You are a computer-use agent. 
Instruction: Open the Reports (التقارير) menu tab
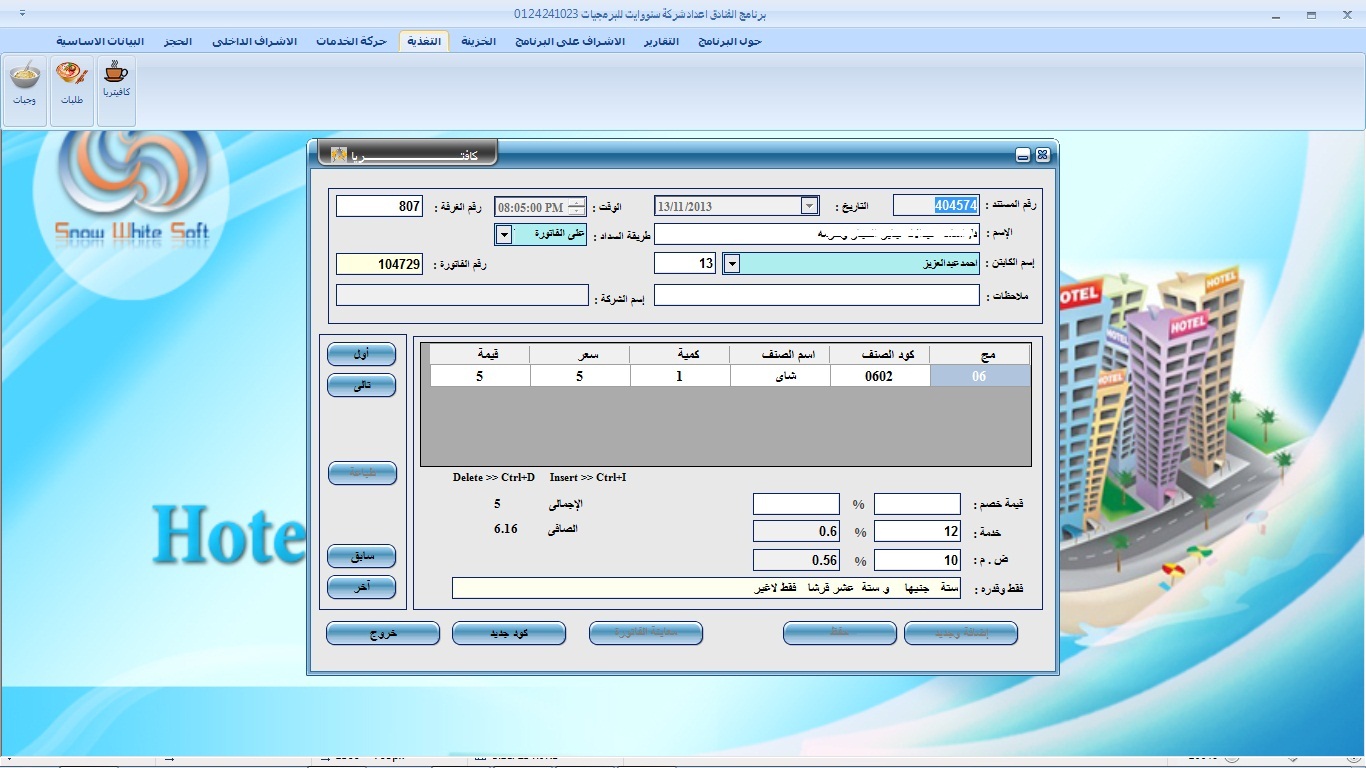click(659, 41)
